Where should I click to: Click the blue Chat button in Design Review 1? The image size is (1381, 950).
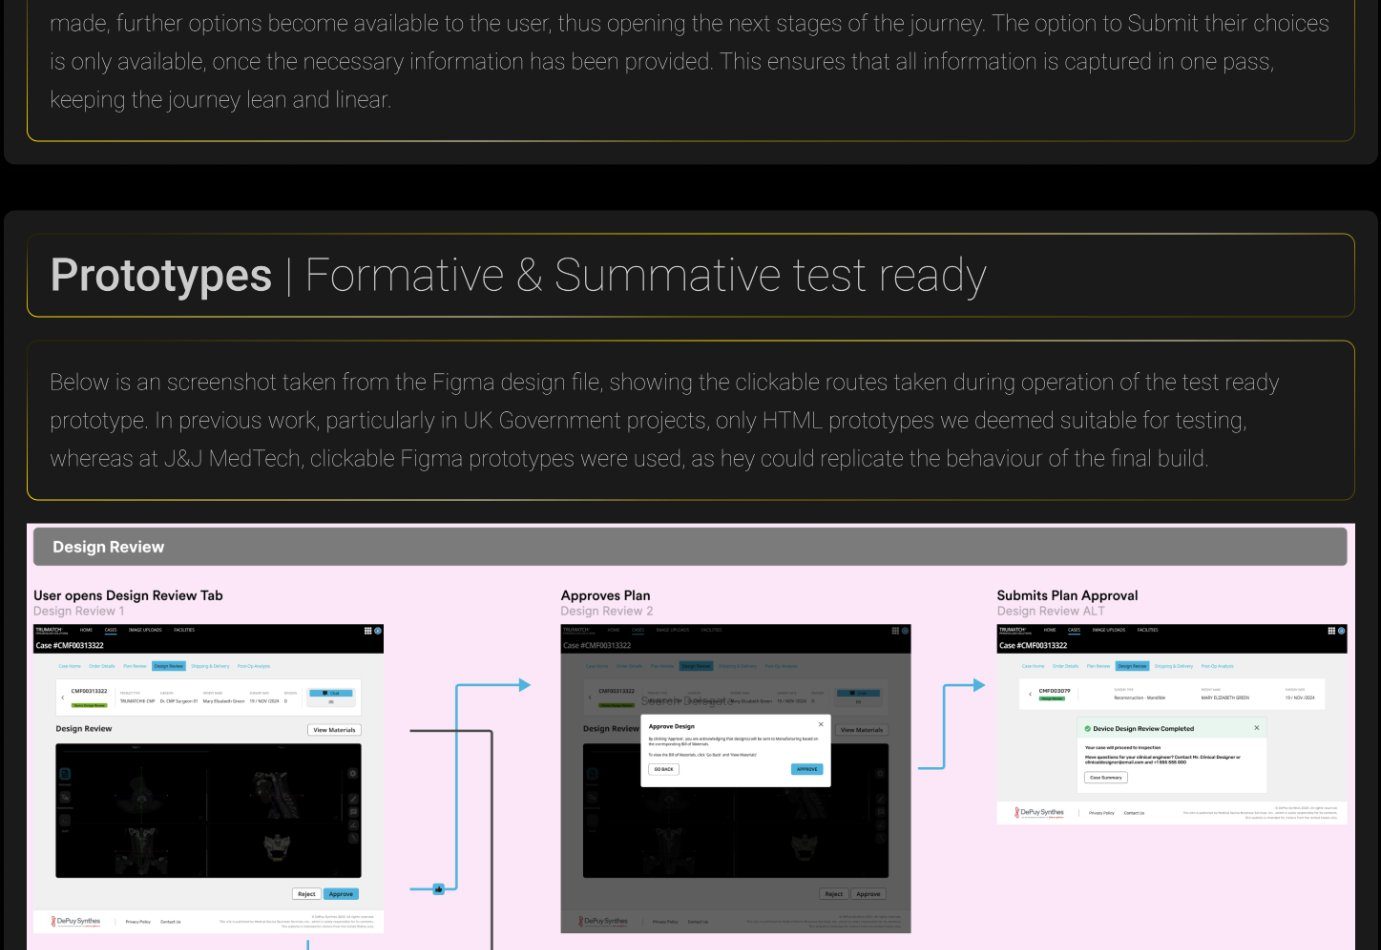coord(331,693)
